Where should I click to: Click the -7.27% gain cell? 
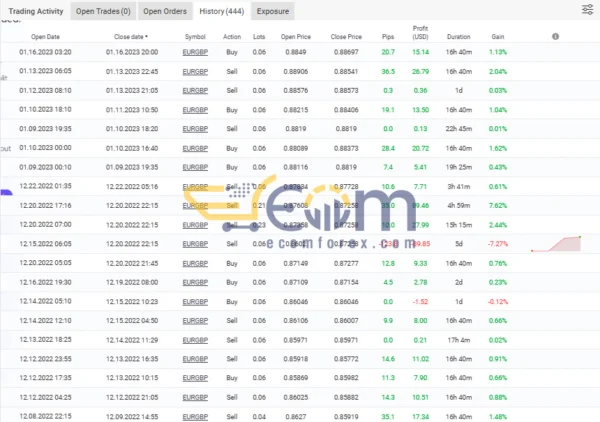tap(497, 244)
